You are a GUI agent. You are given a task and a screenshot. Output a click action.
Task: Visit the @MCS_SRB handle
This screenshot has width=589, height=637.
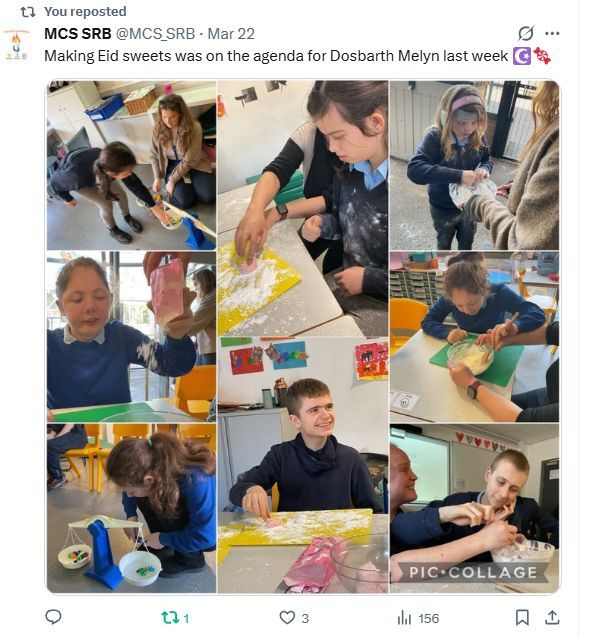156,34
